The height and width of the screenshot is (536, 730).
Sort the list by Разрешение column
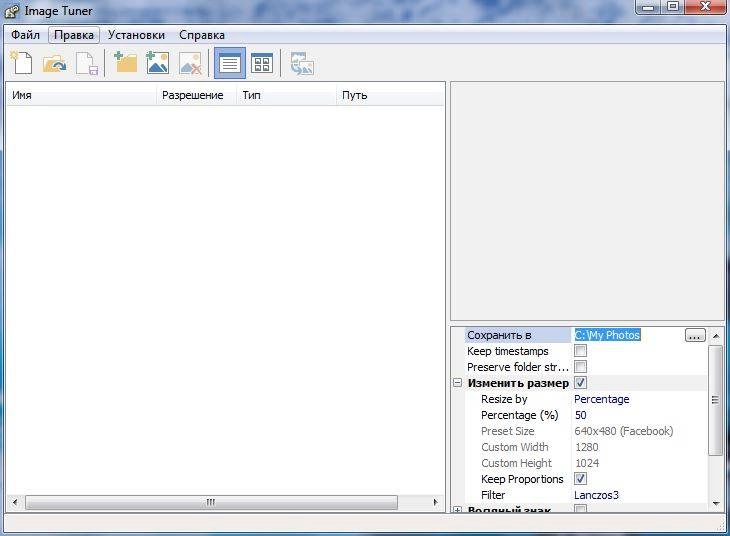point(196,95)
